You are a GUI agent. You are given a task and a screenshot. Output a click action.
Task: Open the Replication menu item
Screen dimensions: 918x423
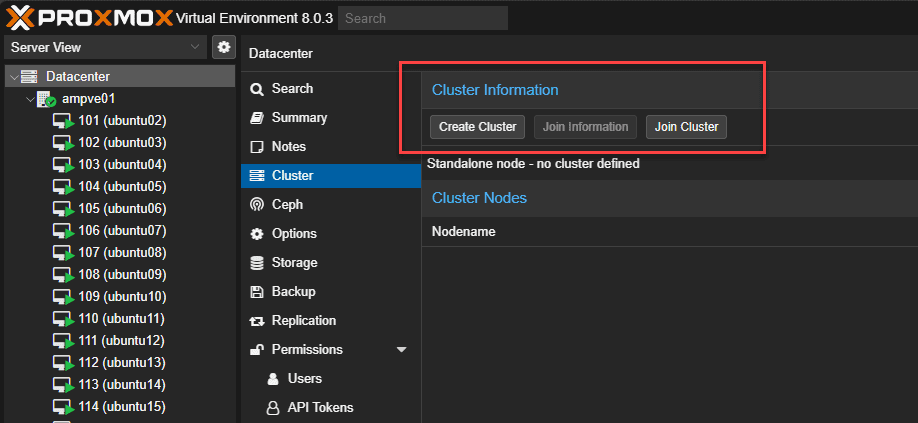[x=331, y=321]
